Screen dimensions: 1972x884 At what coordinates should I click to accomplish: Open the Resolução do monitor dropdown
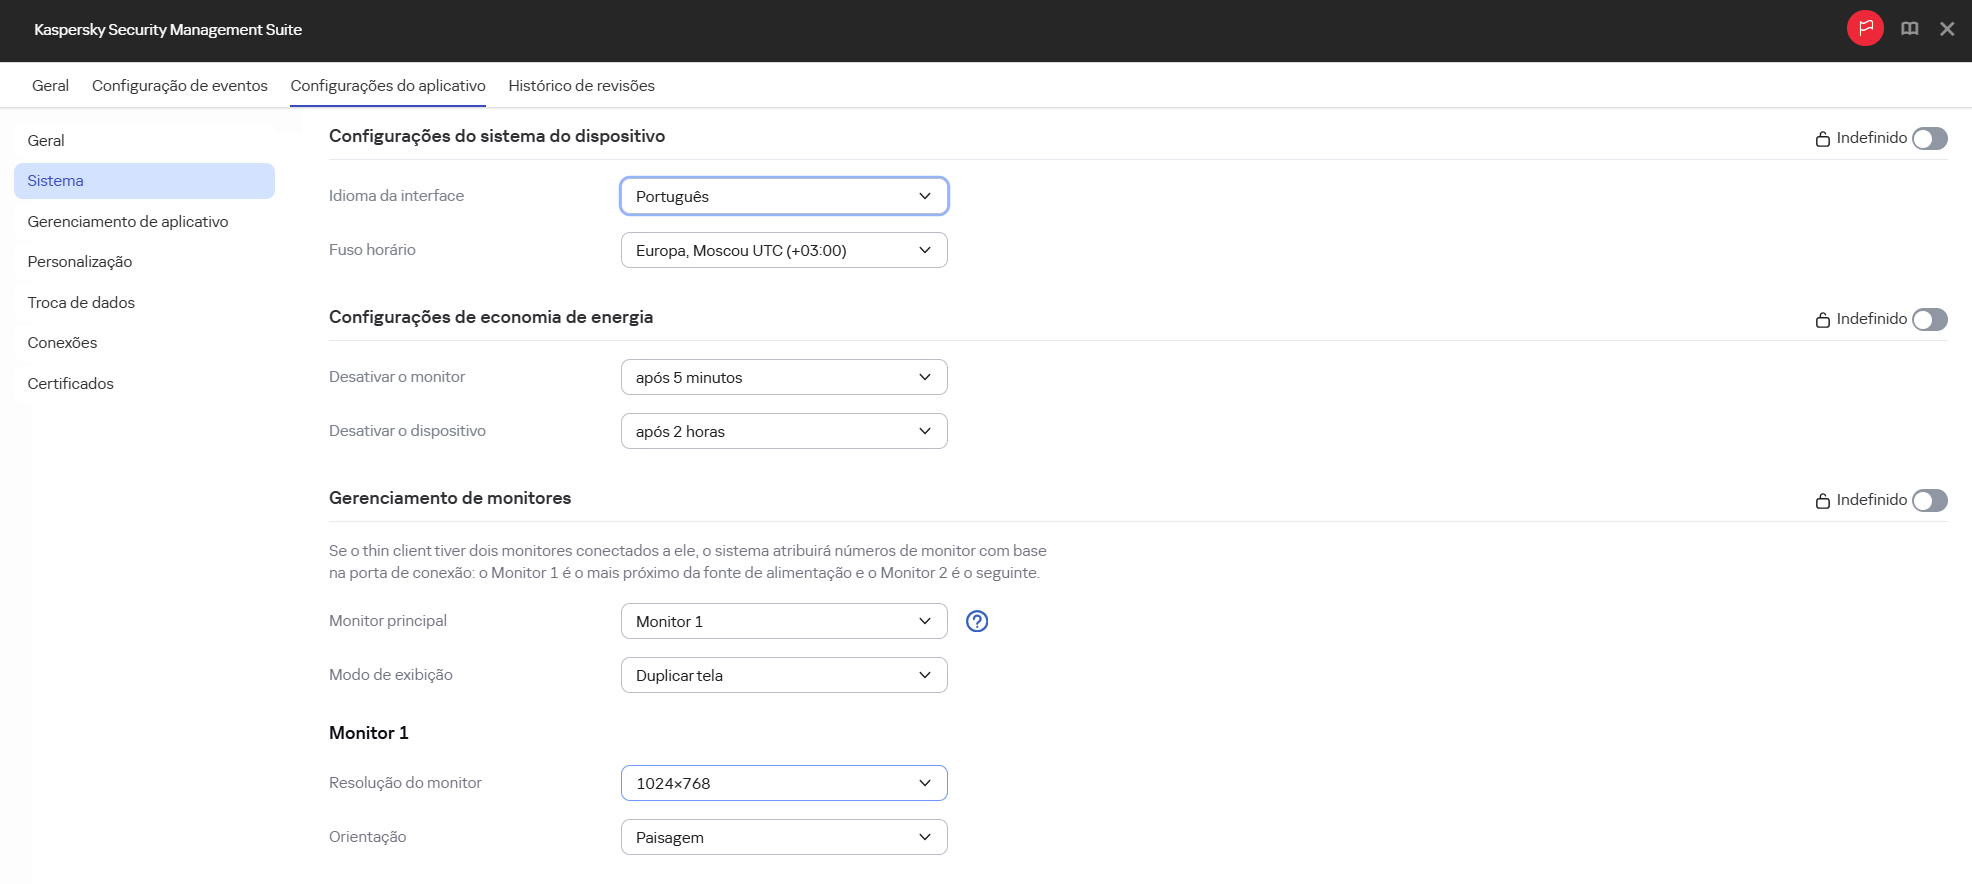[x=784, y=783]
